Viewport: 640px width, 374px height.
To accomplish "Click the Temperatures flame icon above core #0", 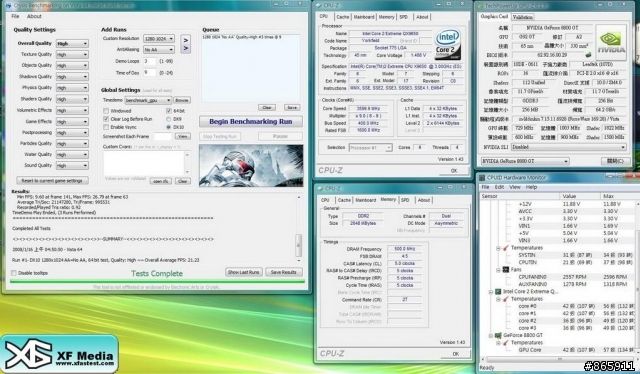I will [x=505, y=299].
